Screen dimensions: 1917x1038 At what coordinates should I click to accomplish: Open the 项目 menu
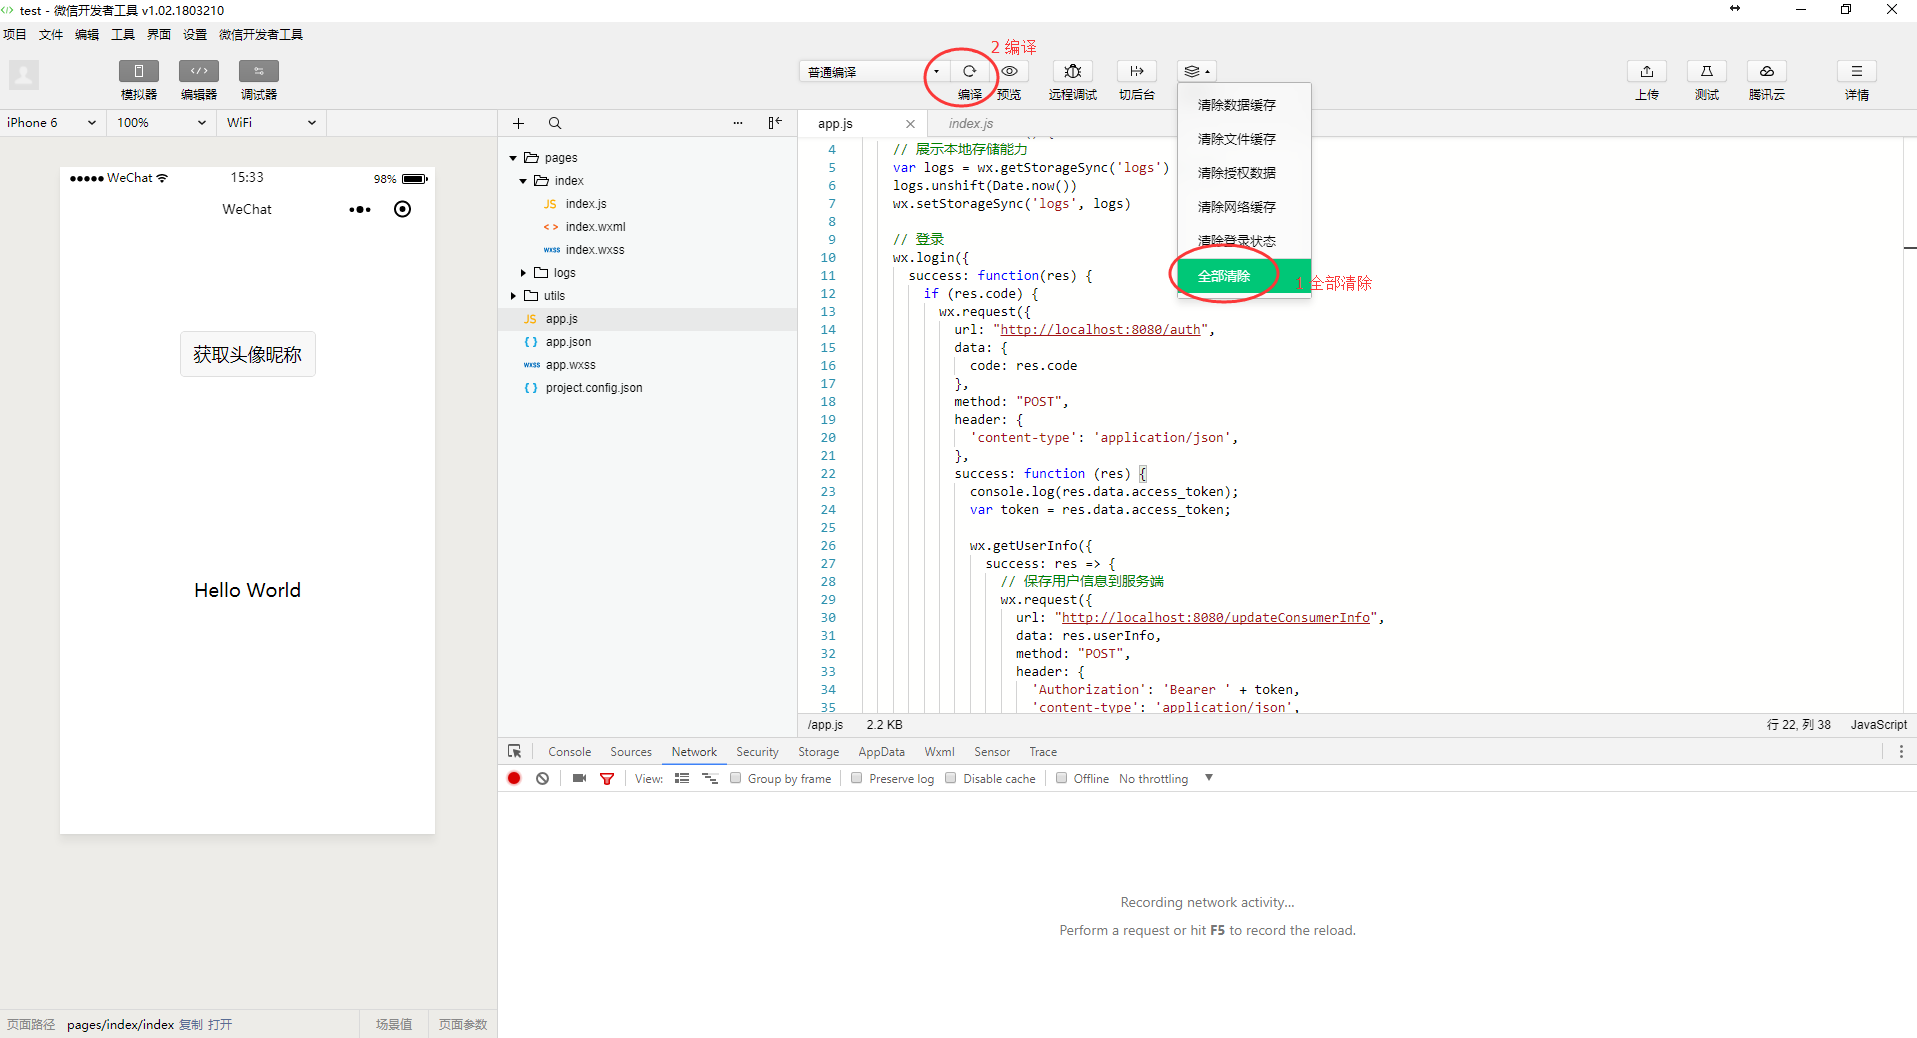(x=15, y=34)
